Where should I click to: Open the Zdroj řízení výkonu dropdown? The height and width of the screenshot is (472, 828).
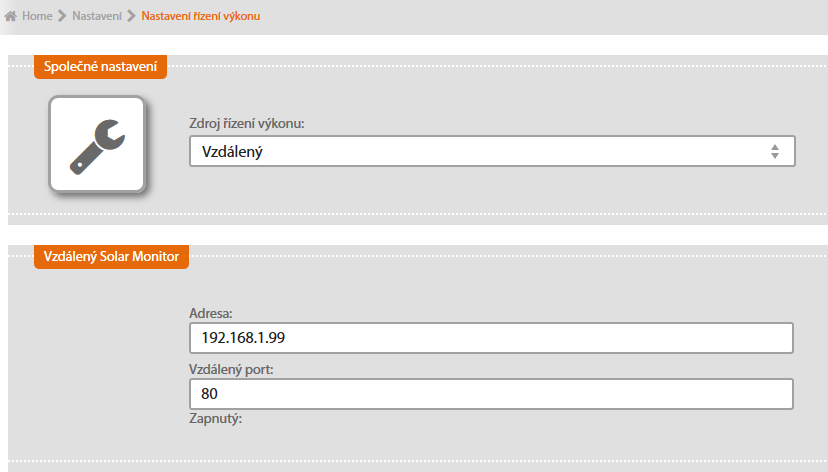[x=491, y=151]
